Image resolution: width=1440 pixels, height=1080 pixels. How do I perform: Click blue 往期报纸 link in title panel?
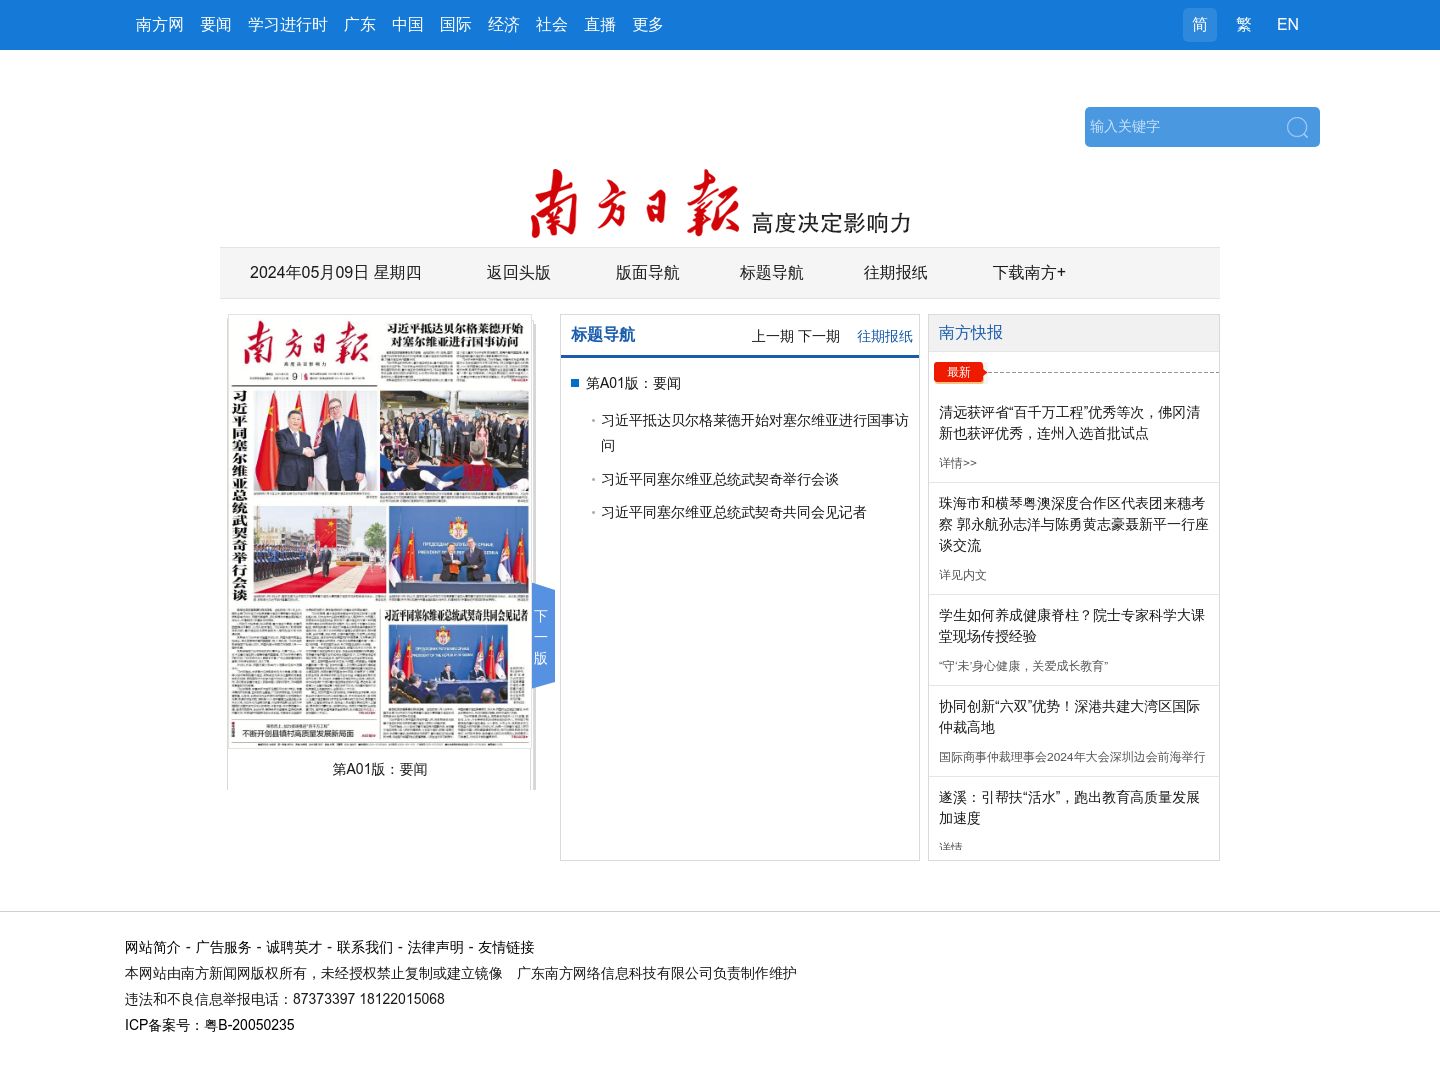pyautogui.click(x=885, y=336)
